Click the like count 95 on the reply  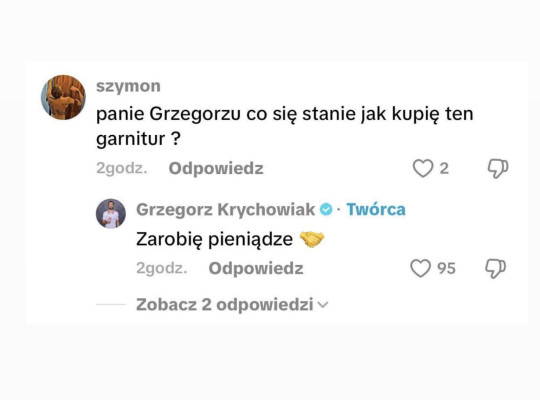pyautogui.click(x=446, y=268)
